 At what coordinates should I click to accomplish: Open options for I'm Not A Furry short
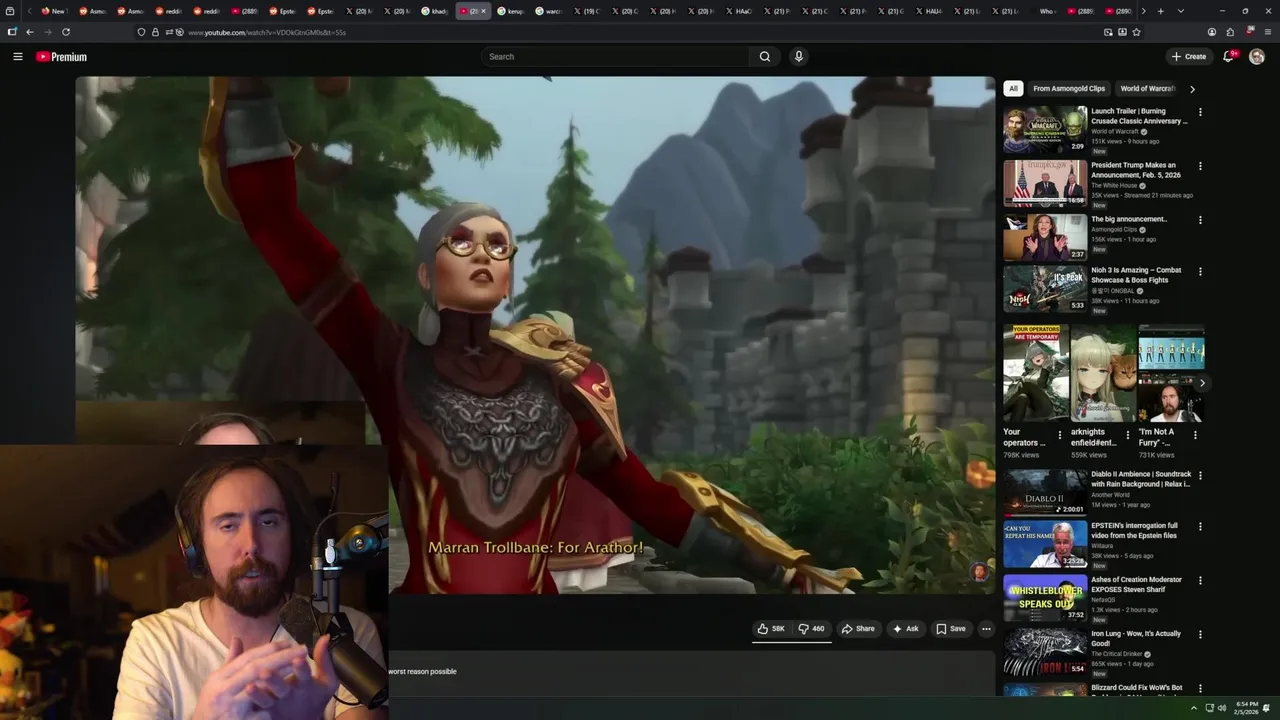click(1195, 435)
